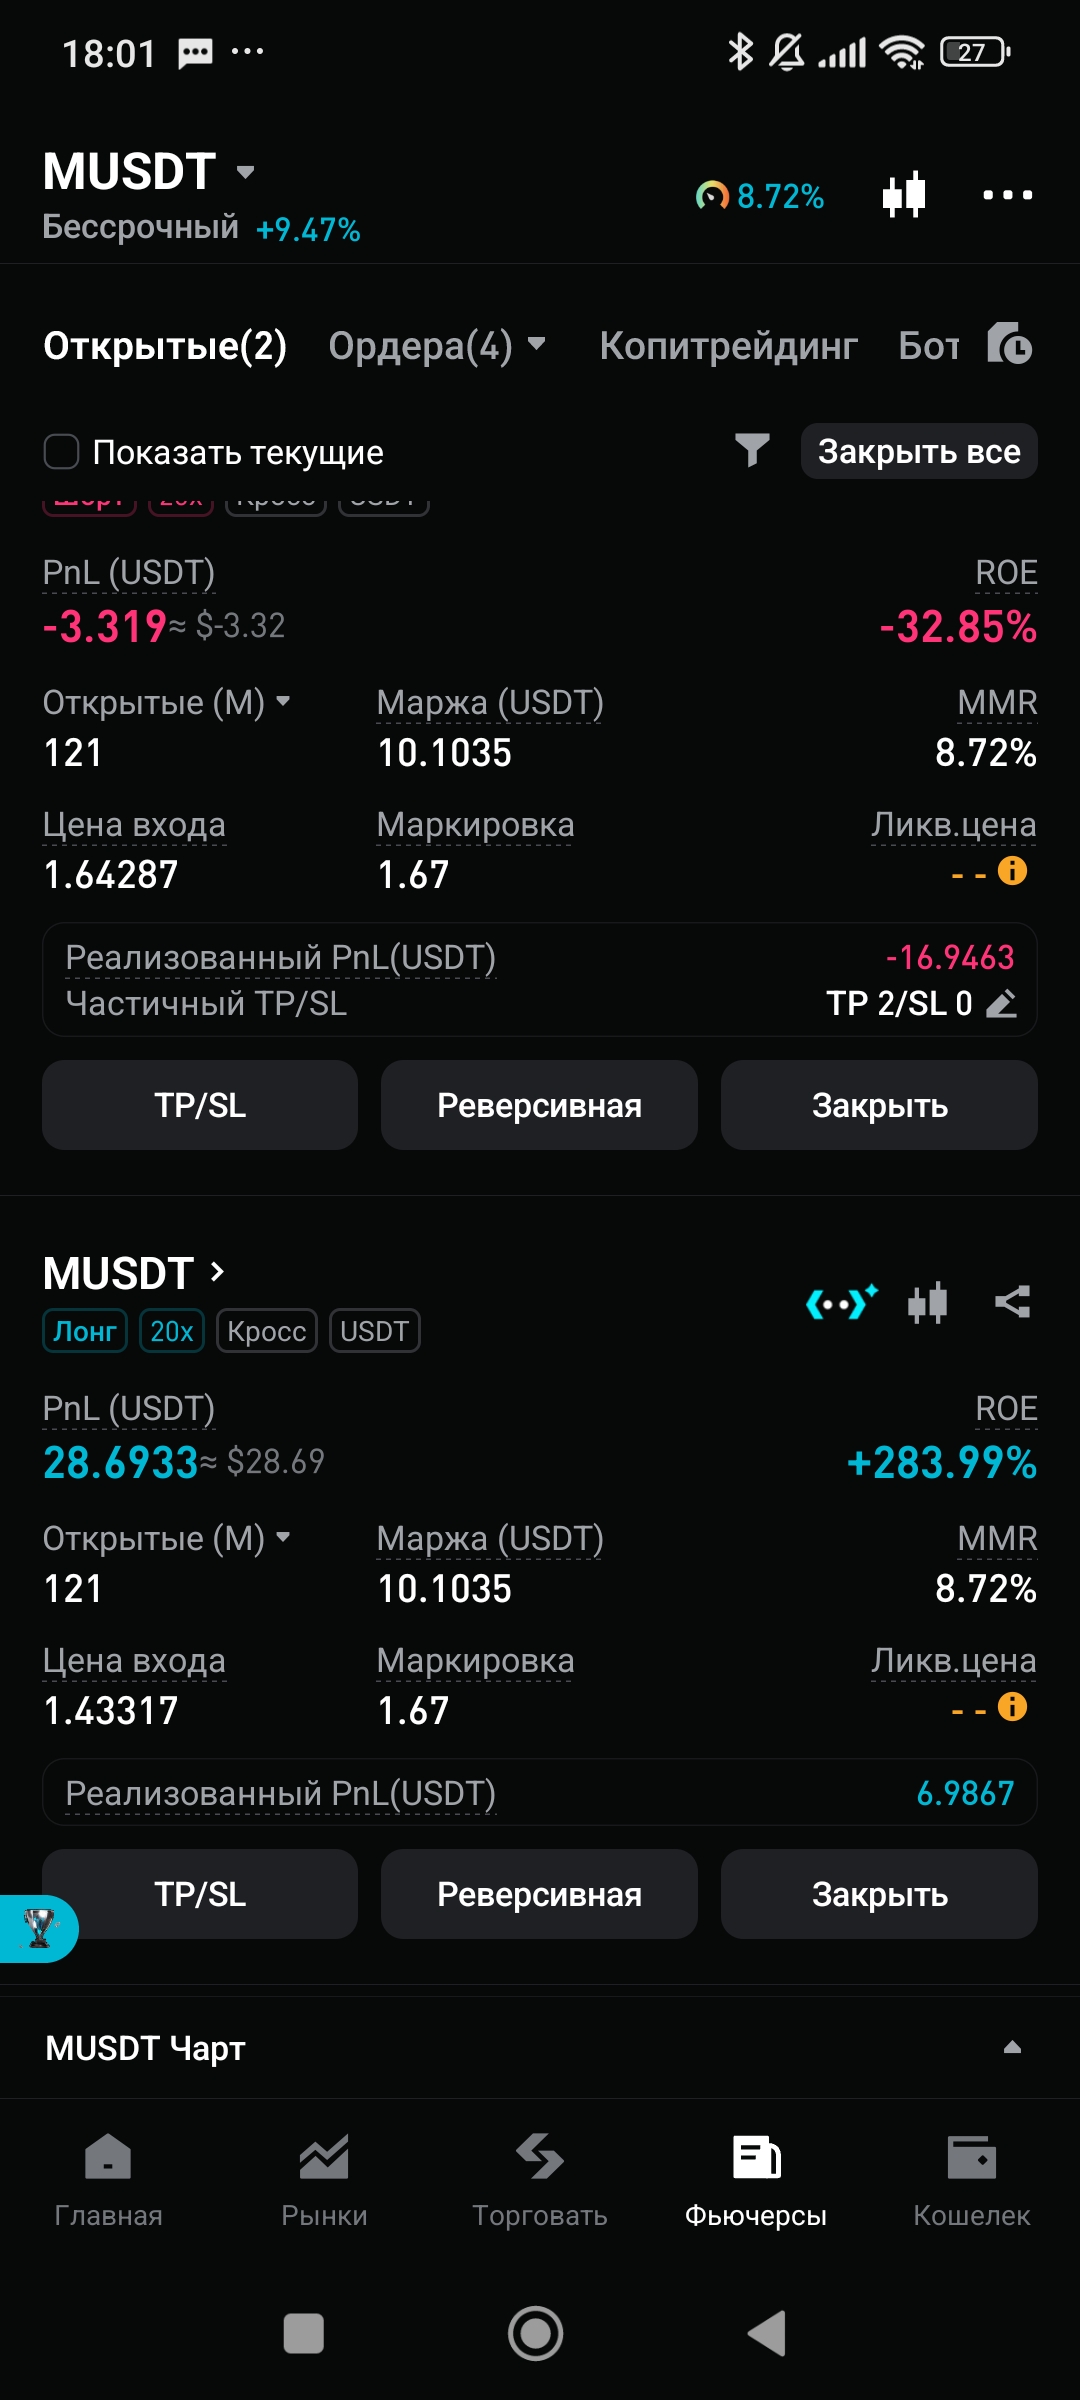This screenshot has height=2400, width=1080.
Task: Open the Рынки bottom navigation tab
Action: click(324, 2180)
